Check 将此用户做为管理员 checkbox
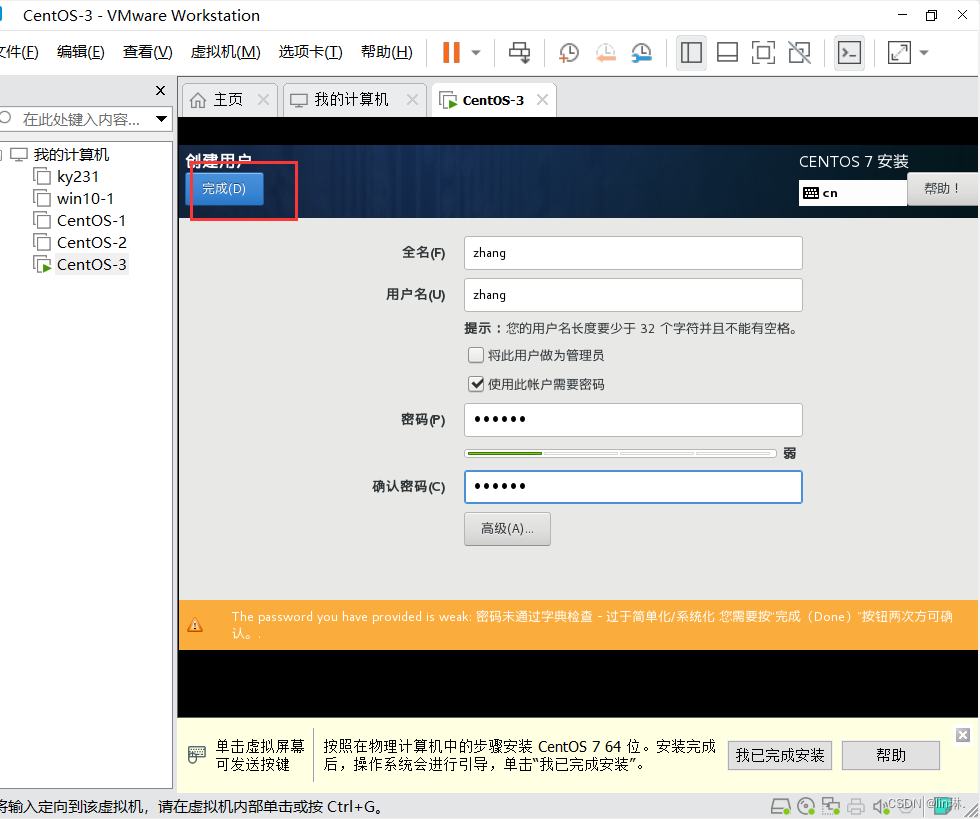 [476, 355]
